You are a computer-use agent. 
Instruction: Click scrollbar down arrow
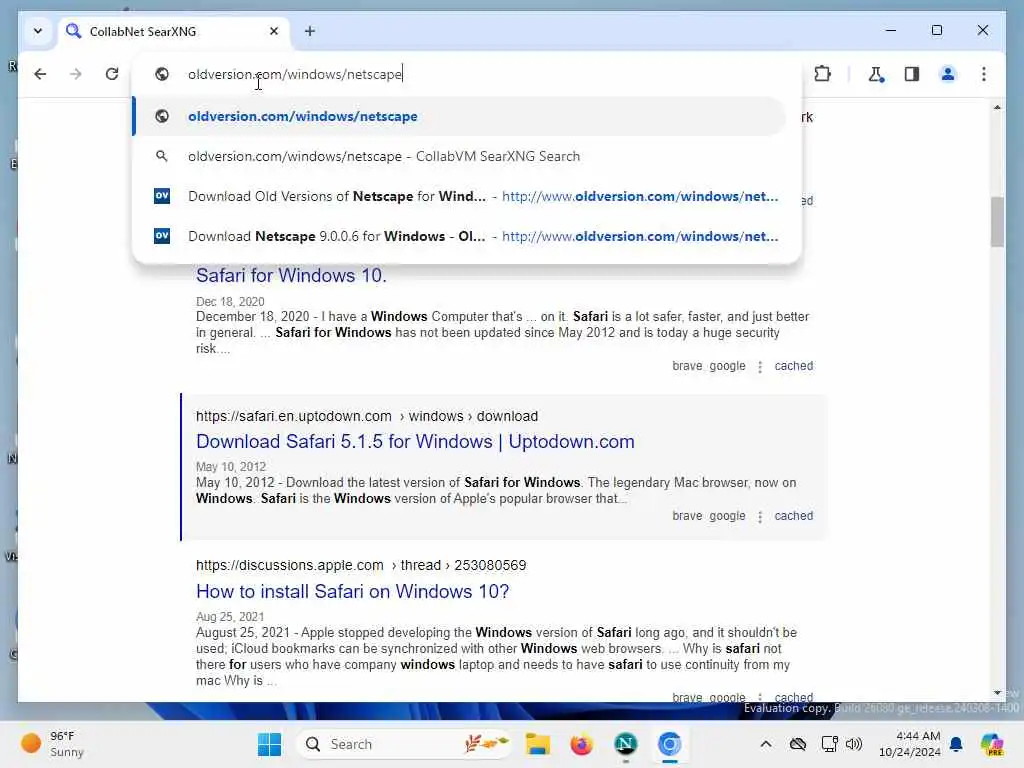pyautogui.click(x=997, y=693)
